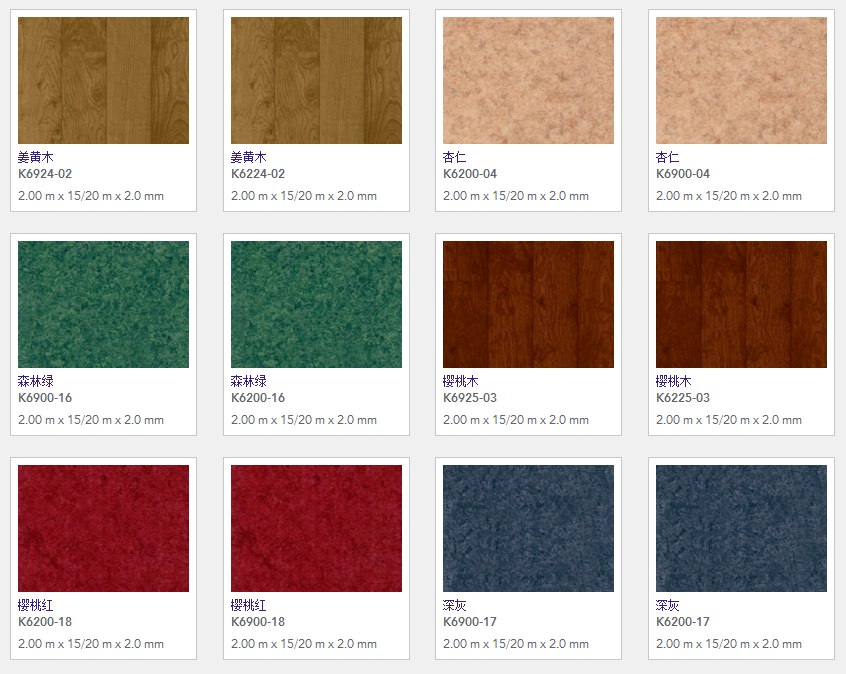Open the 杏仁 name link above K6900-04
Viewport: 846px width, 674px height.
pyautogui.click(x=667, y=157)
